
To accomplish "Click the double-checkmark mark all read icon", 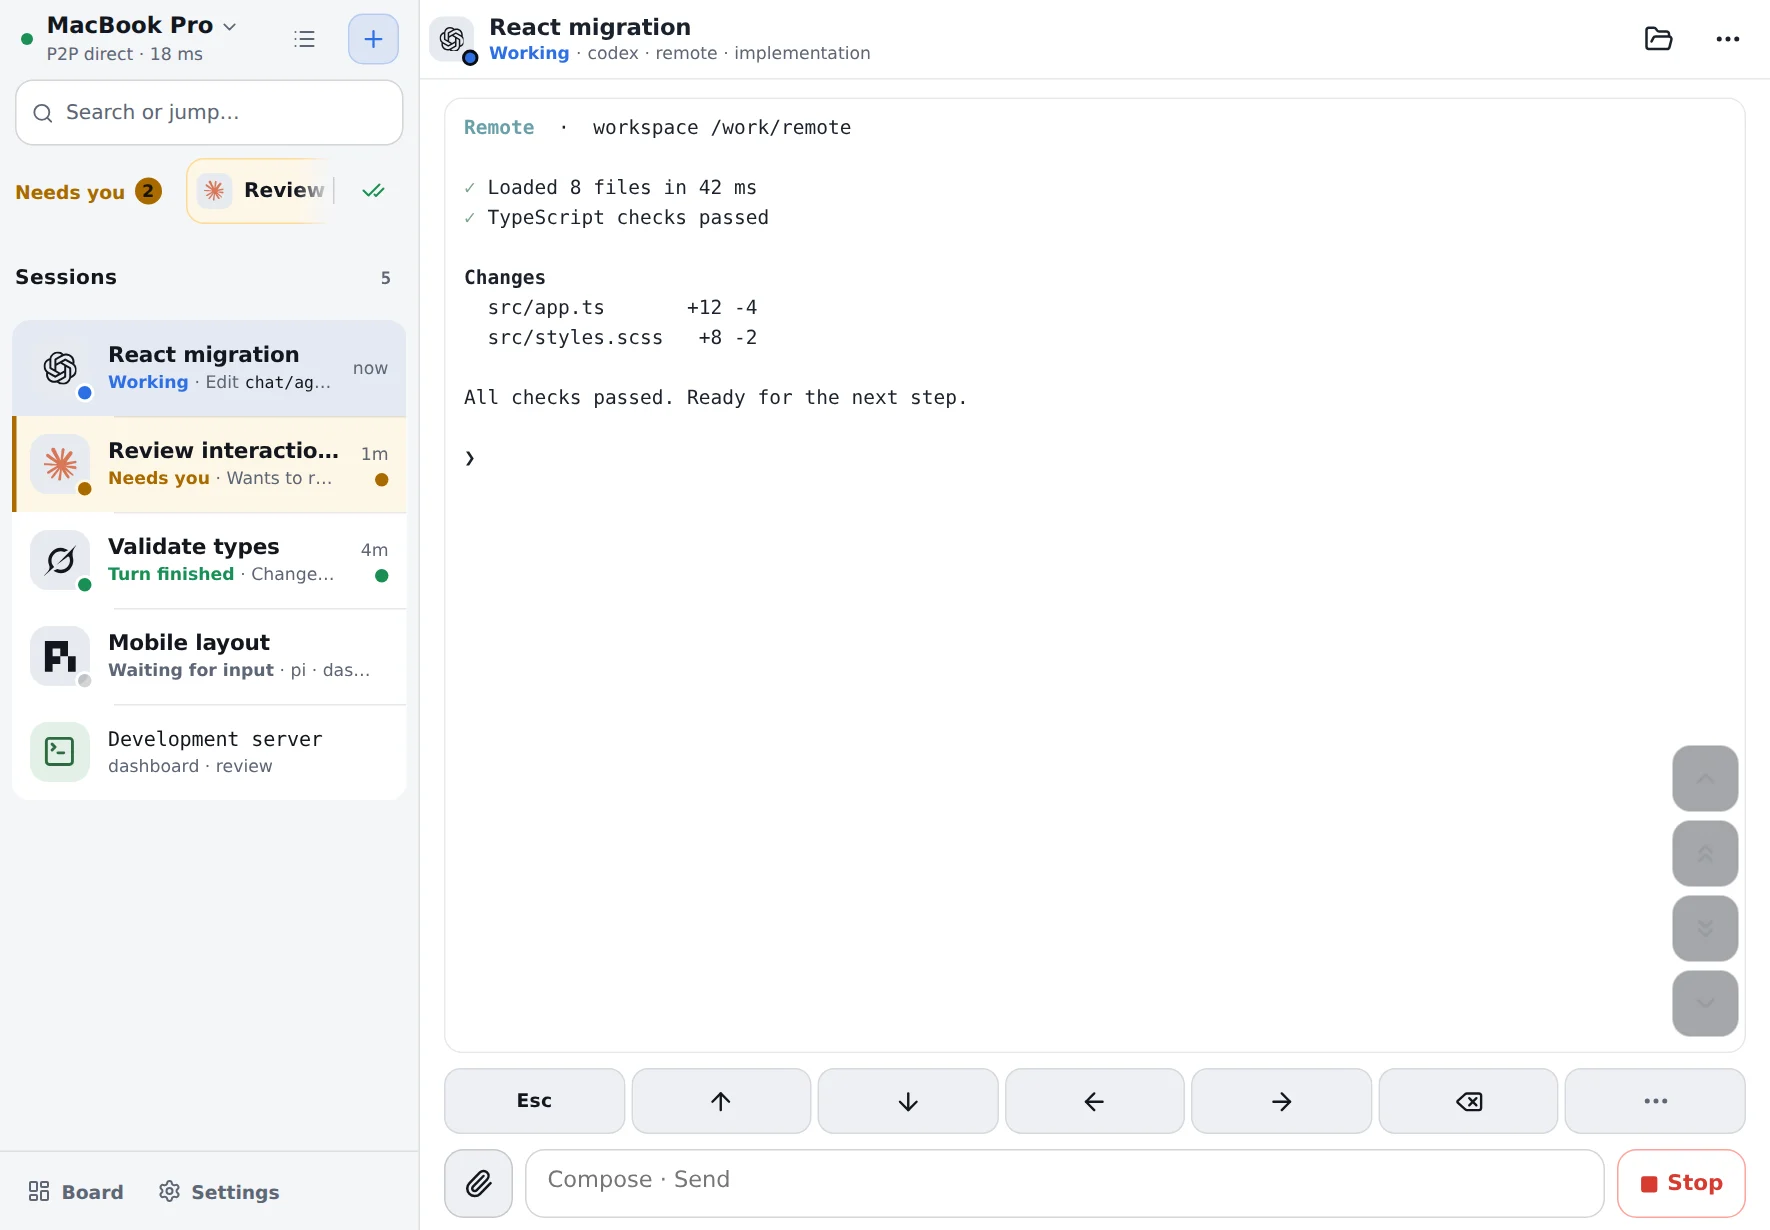I will [373, 190].
